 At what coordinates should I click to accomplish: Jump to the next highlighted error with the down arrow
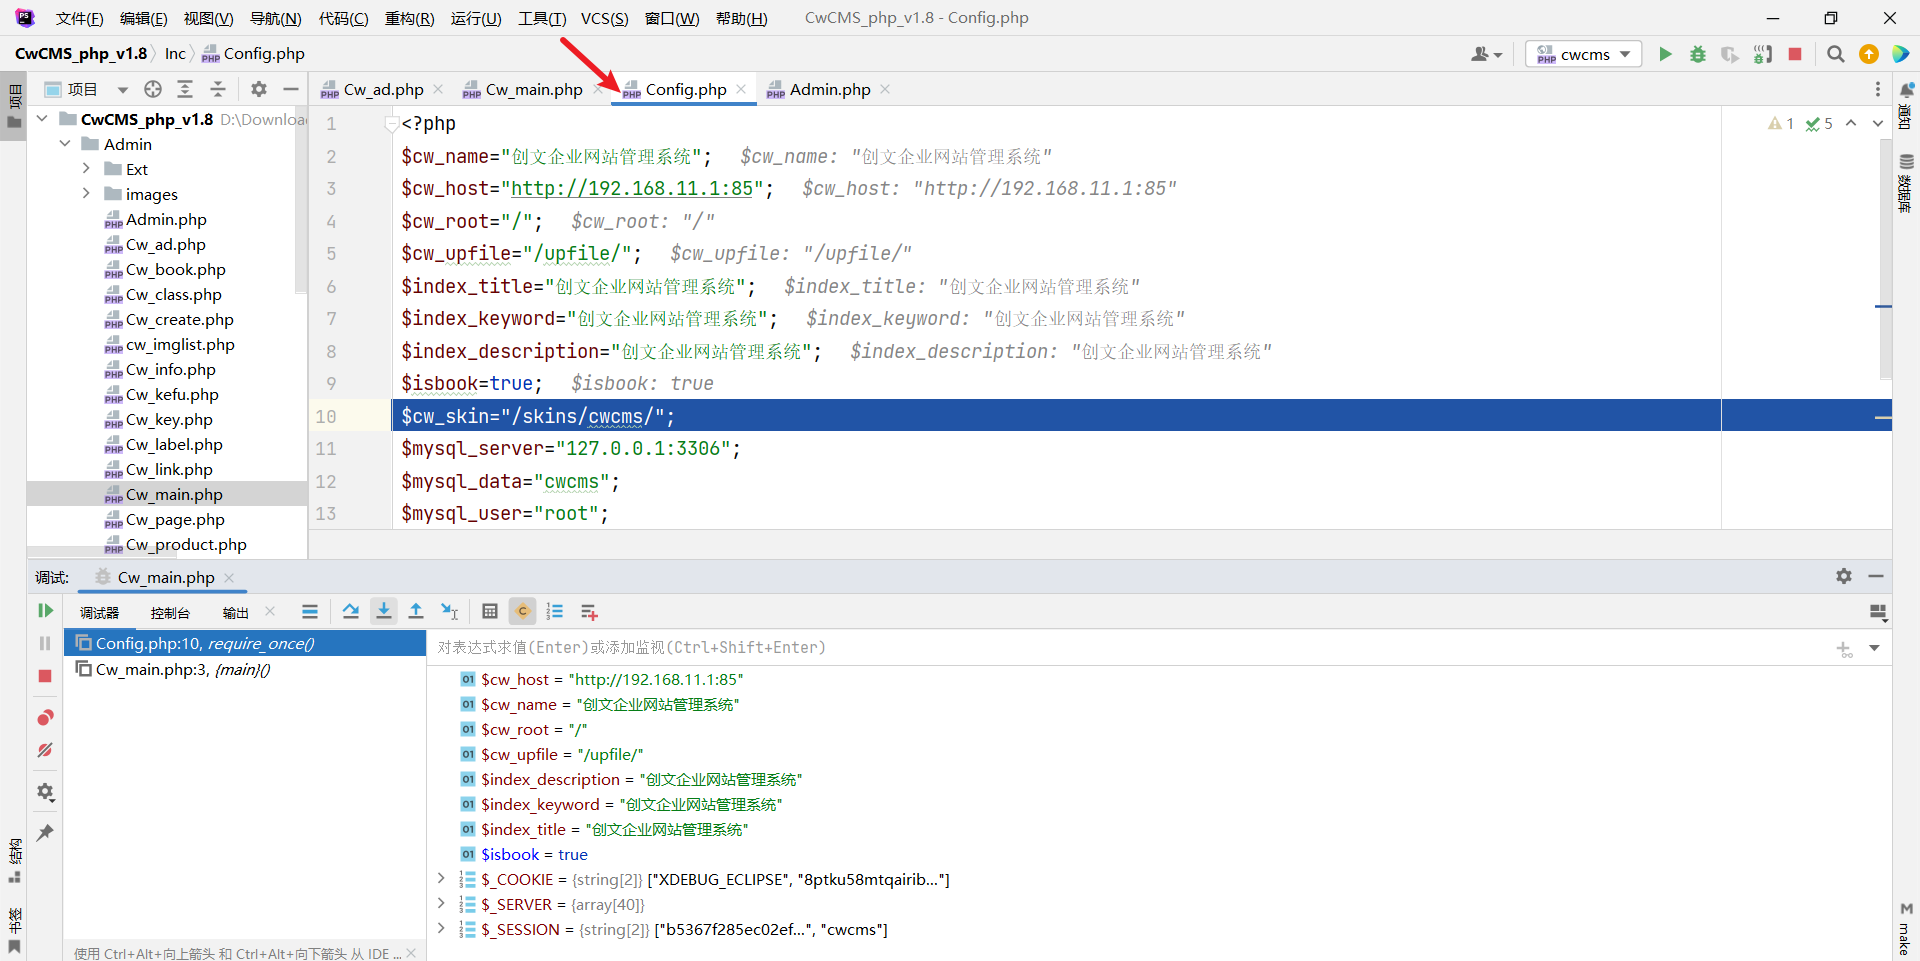pyautogui.click(x=1877, y=124)
